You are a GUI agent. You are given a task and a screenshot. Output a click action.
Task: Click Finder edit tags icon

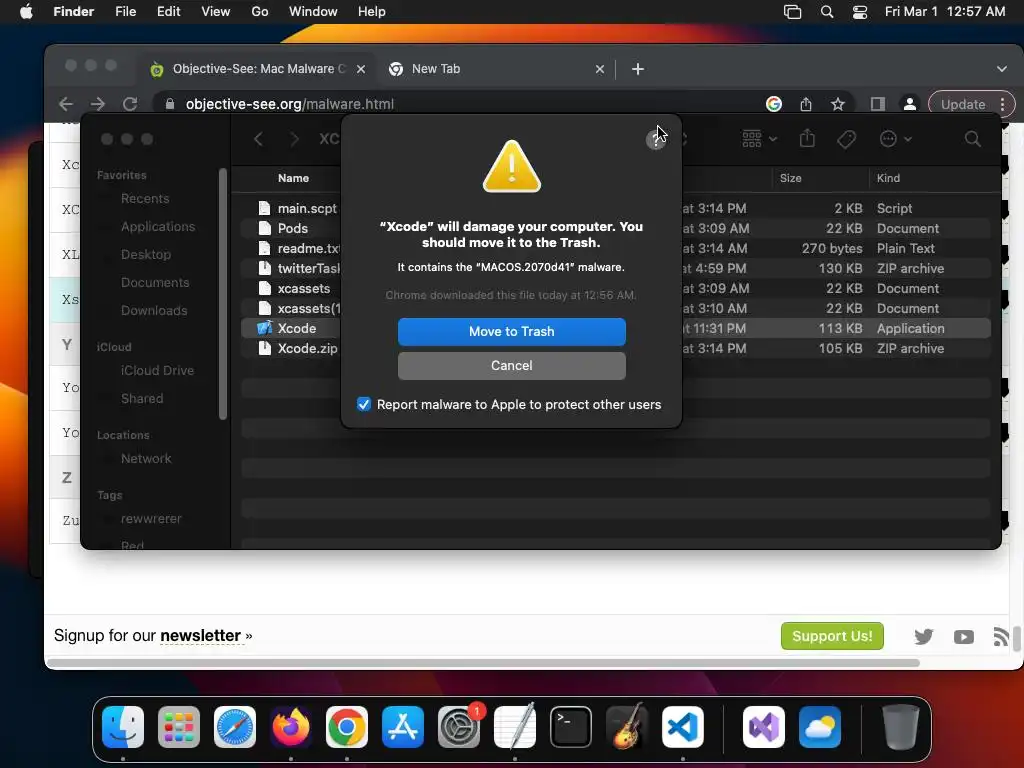pyautogui.click(x=846, y=139)
